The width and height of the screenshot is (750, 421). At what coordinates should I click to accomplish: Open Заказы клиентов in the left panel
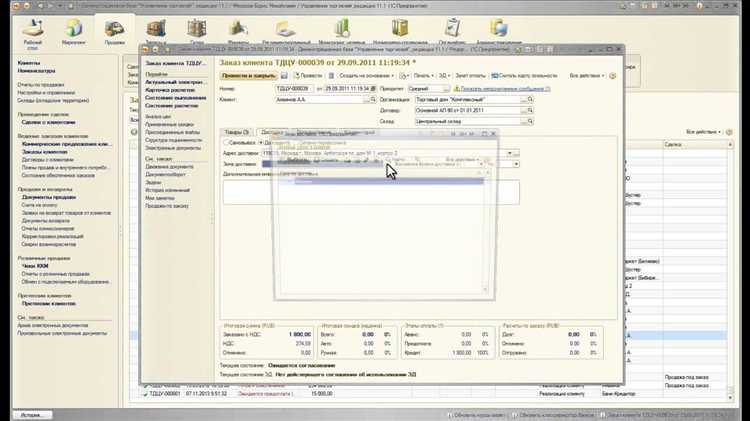pyautogui.click(x=44, y=152)
